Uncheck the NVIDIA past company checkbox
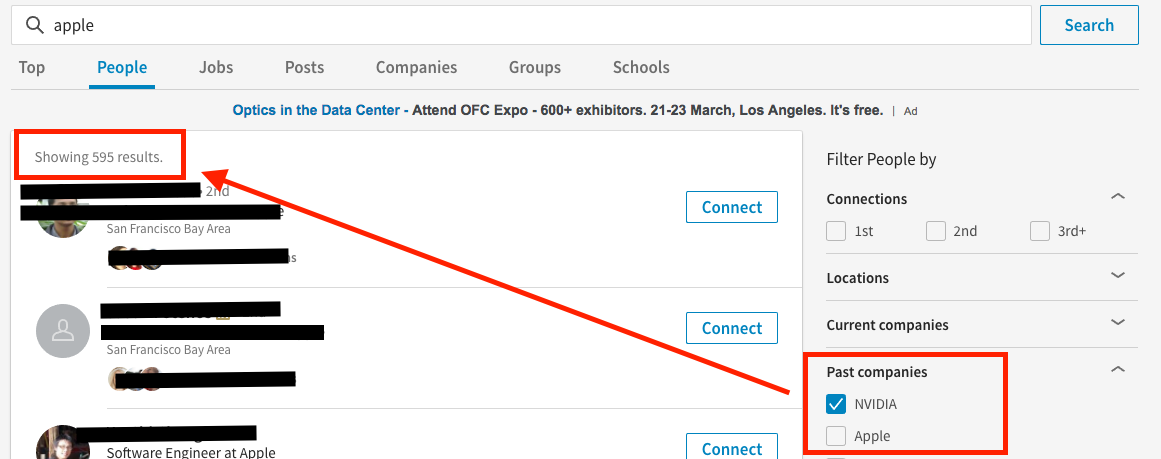This screenshot has height=459, width=1161. (x=836, y=404)
